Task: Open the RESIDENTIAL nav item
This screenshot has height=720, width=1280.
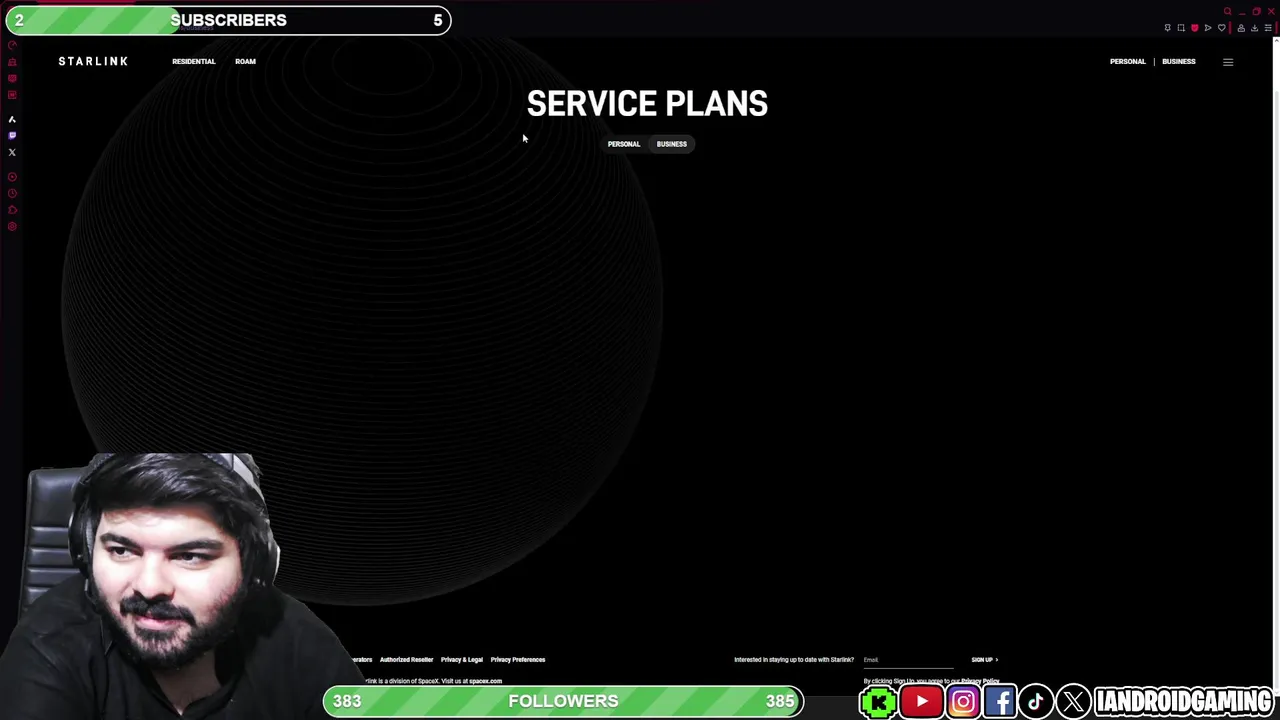Action: pyautogui.click(x=193, y=61)
